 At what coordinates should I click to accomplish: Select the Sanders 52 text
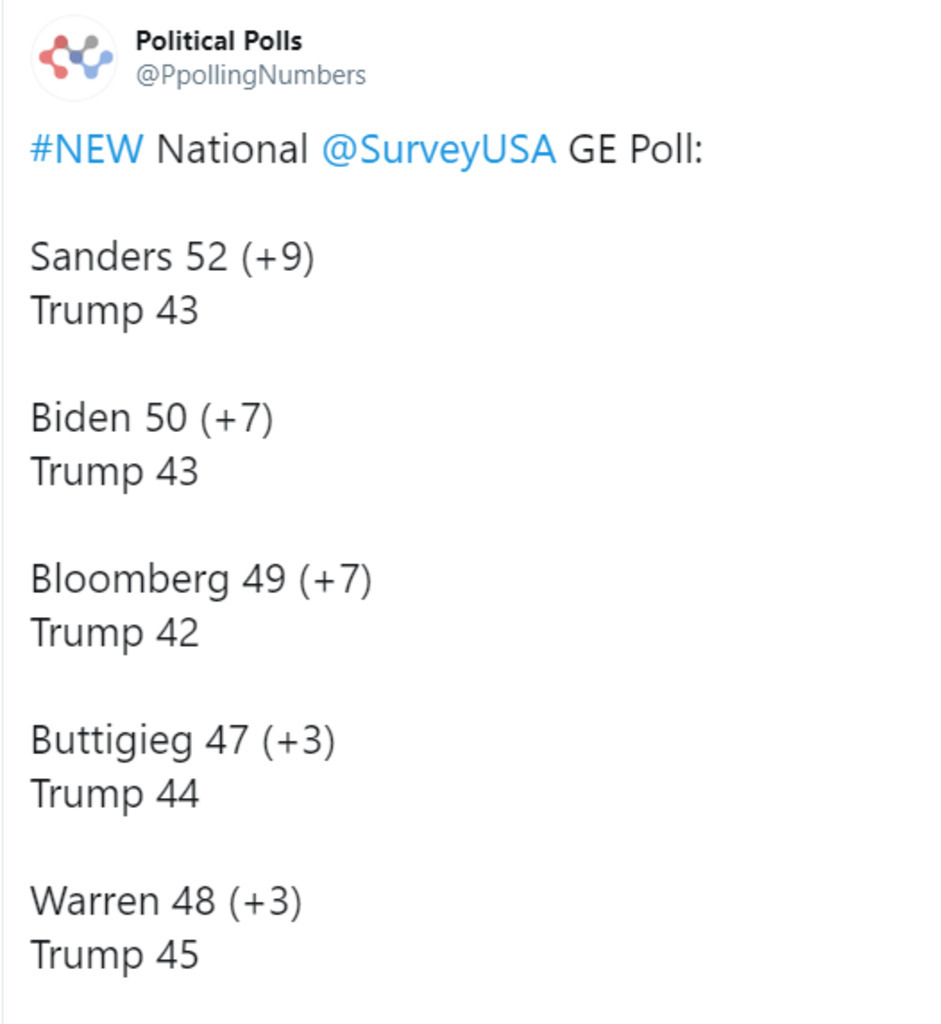pyautogui.click(x=129, y=257)
